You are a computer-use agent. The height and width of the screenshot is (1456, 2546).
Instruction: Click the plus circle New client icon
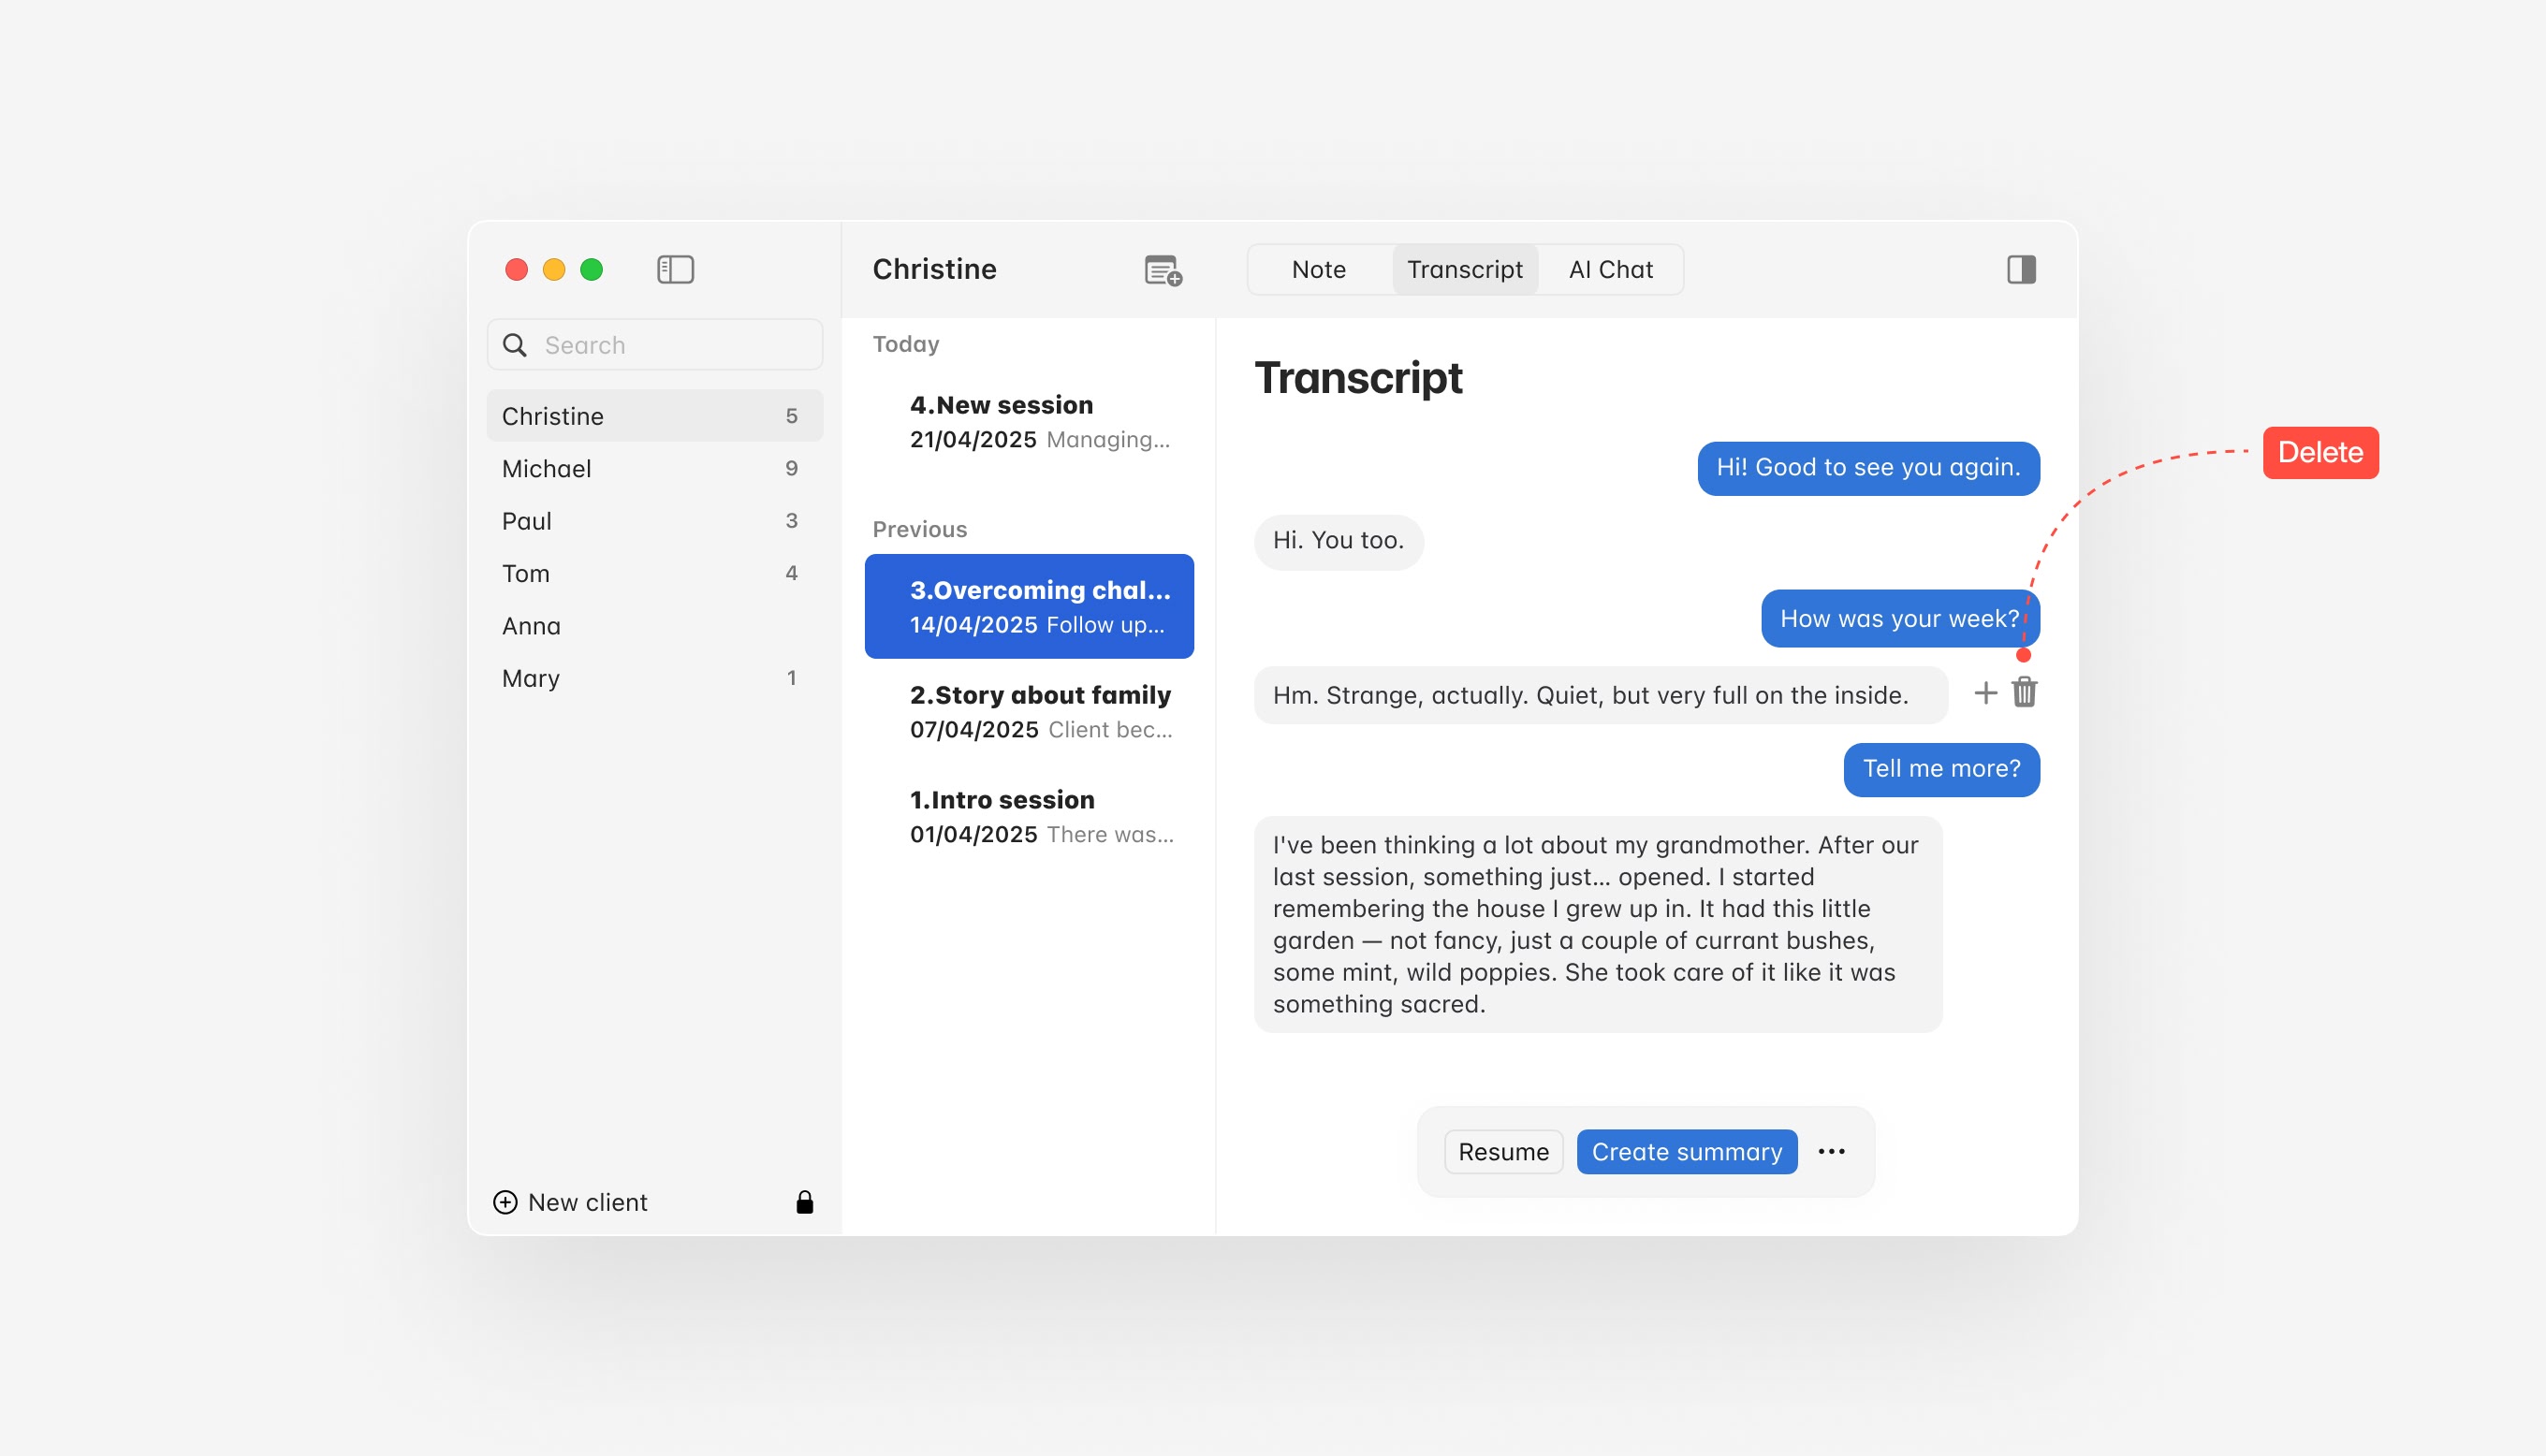[506, 1202]
